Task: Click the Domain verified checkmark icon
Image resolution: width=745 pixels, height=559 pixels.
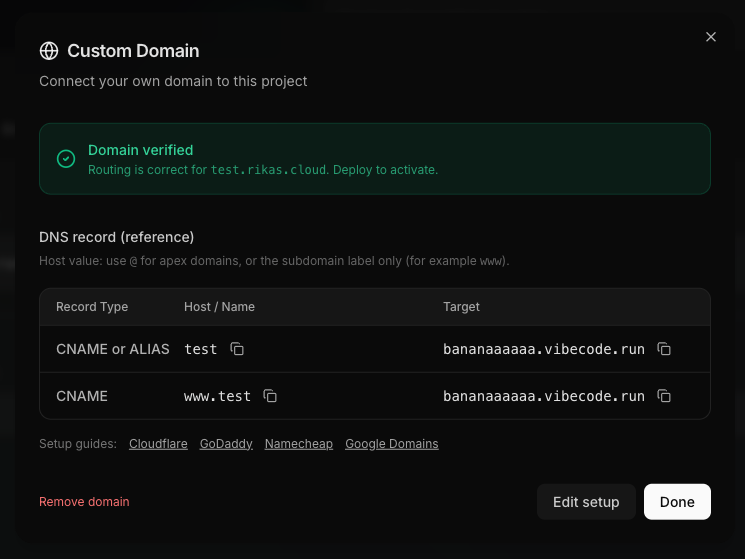Action: coord(66,159)
